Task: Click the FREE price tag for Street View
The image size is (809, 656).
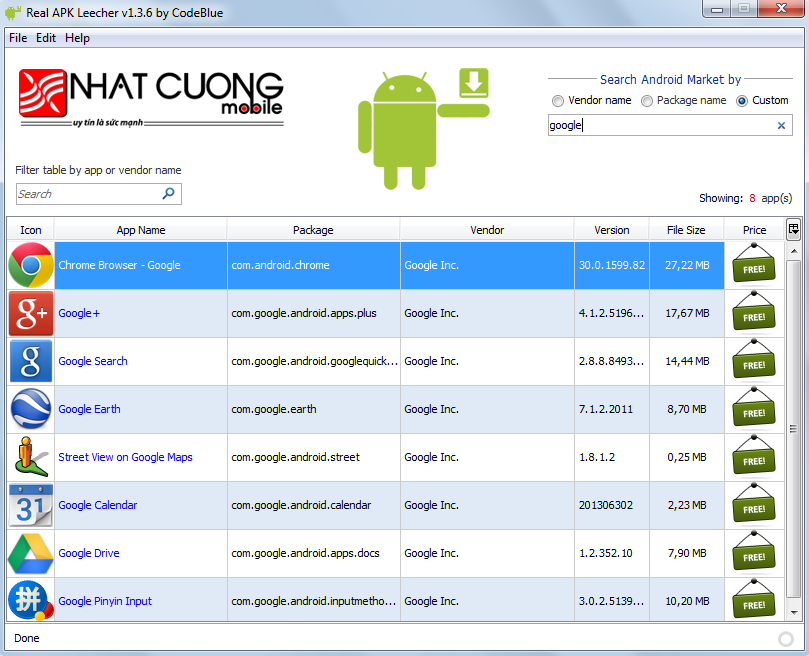Action: [754, 457]
